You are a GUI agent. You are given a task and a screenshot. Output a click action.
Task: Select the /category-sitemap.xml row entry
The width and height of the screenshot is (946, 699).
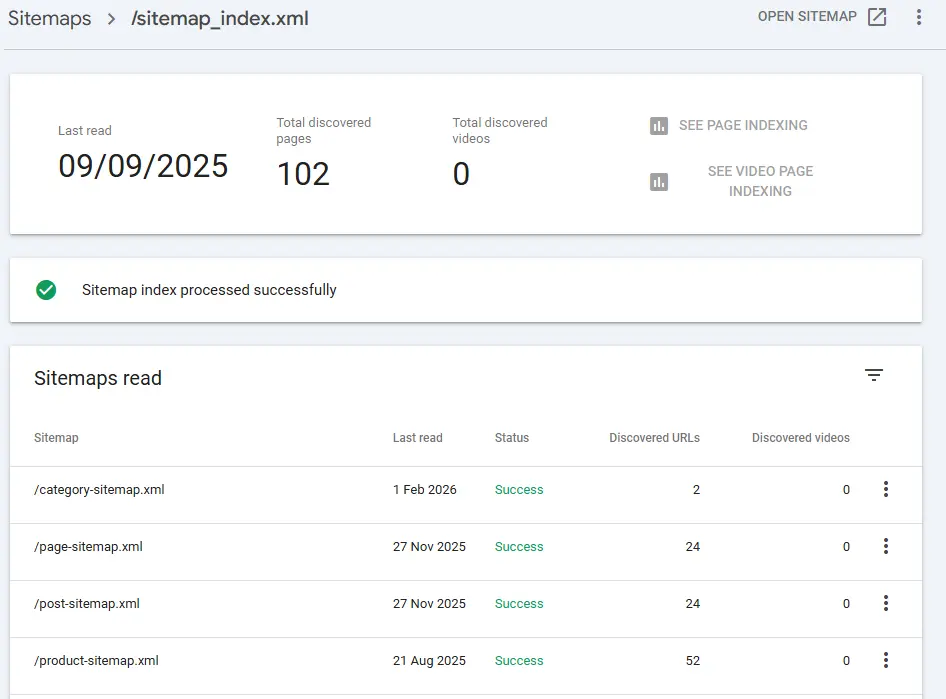[x=98, y=490]
